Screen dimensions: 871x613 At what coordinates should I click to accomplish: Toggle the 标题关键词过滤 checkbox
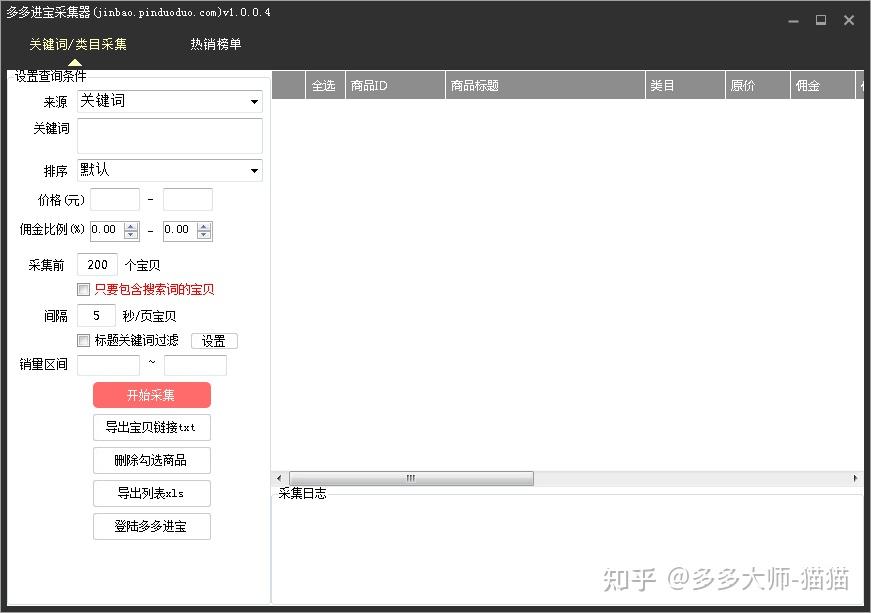(x=84, y=340)
